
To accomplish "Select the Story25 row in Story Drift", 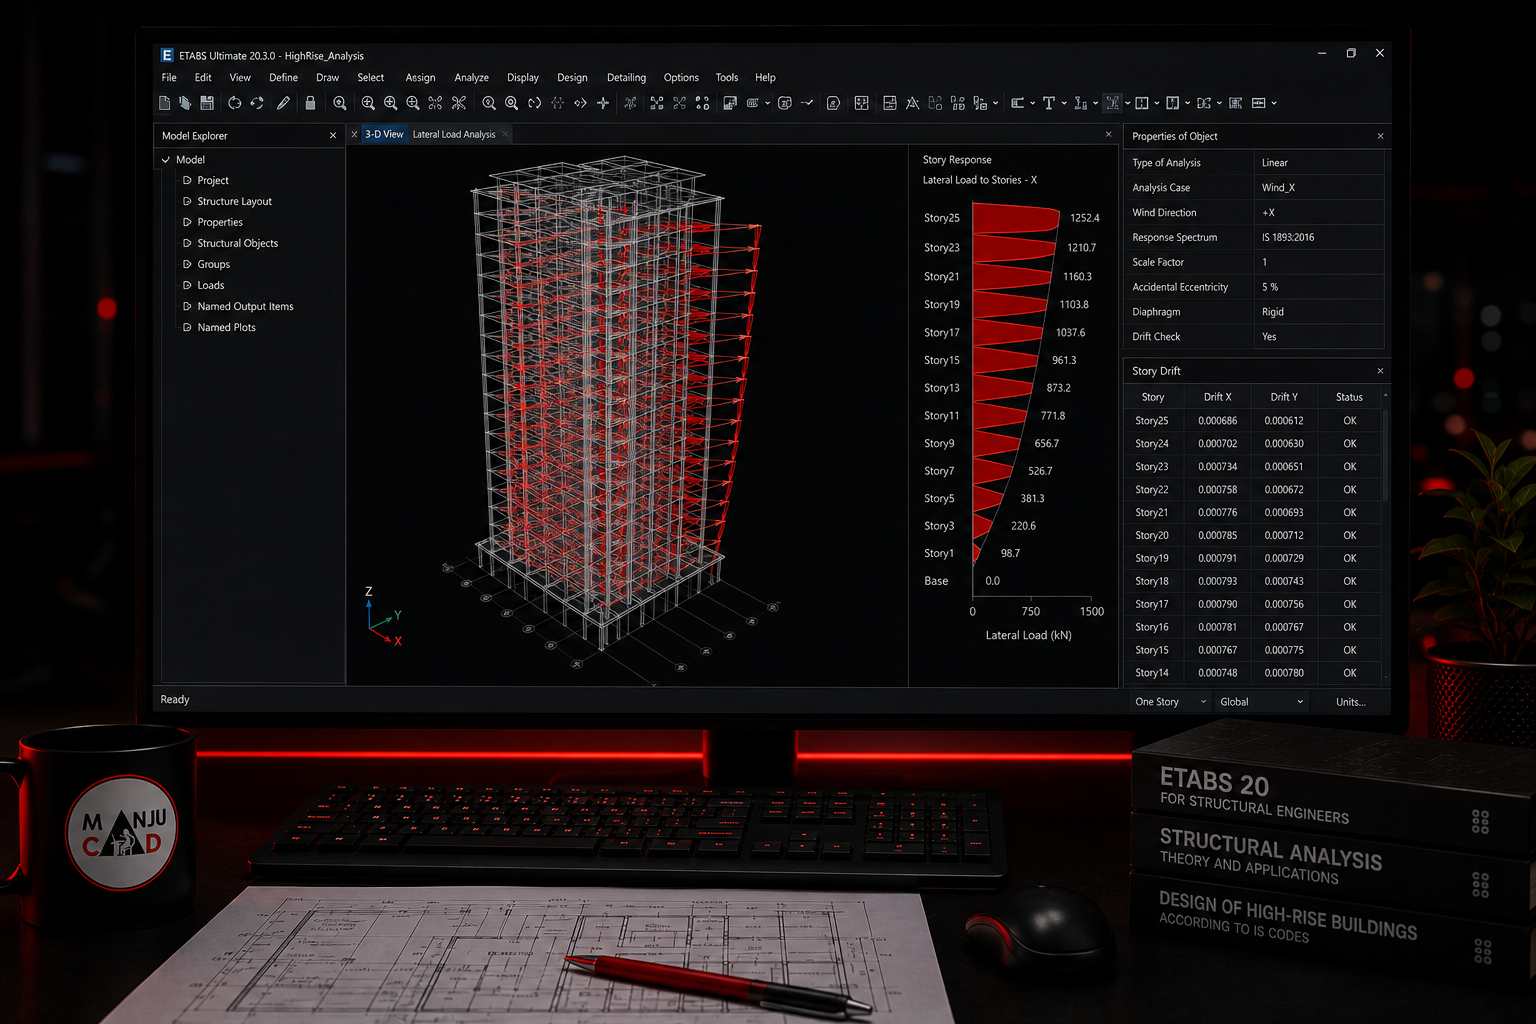I will pos(1253,421).
